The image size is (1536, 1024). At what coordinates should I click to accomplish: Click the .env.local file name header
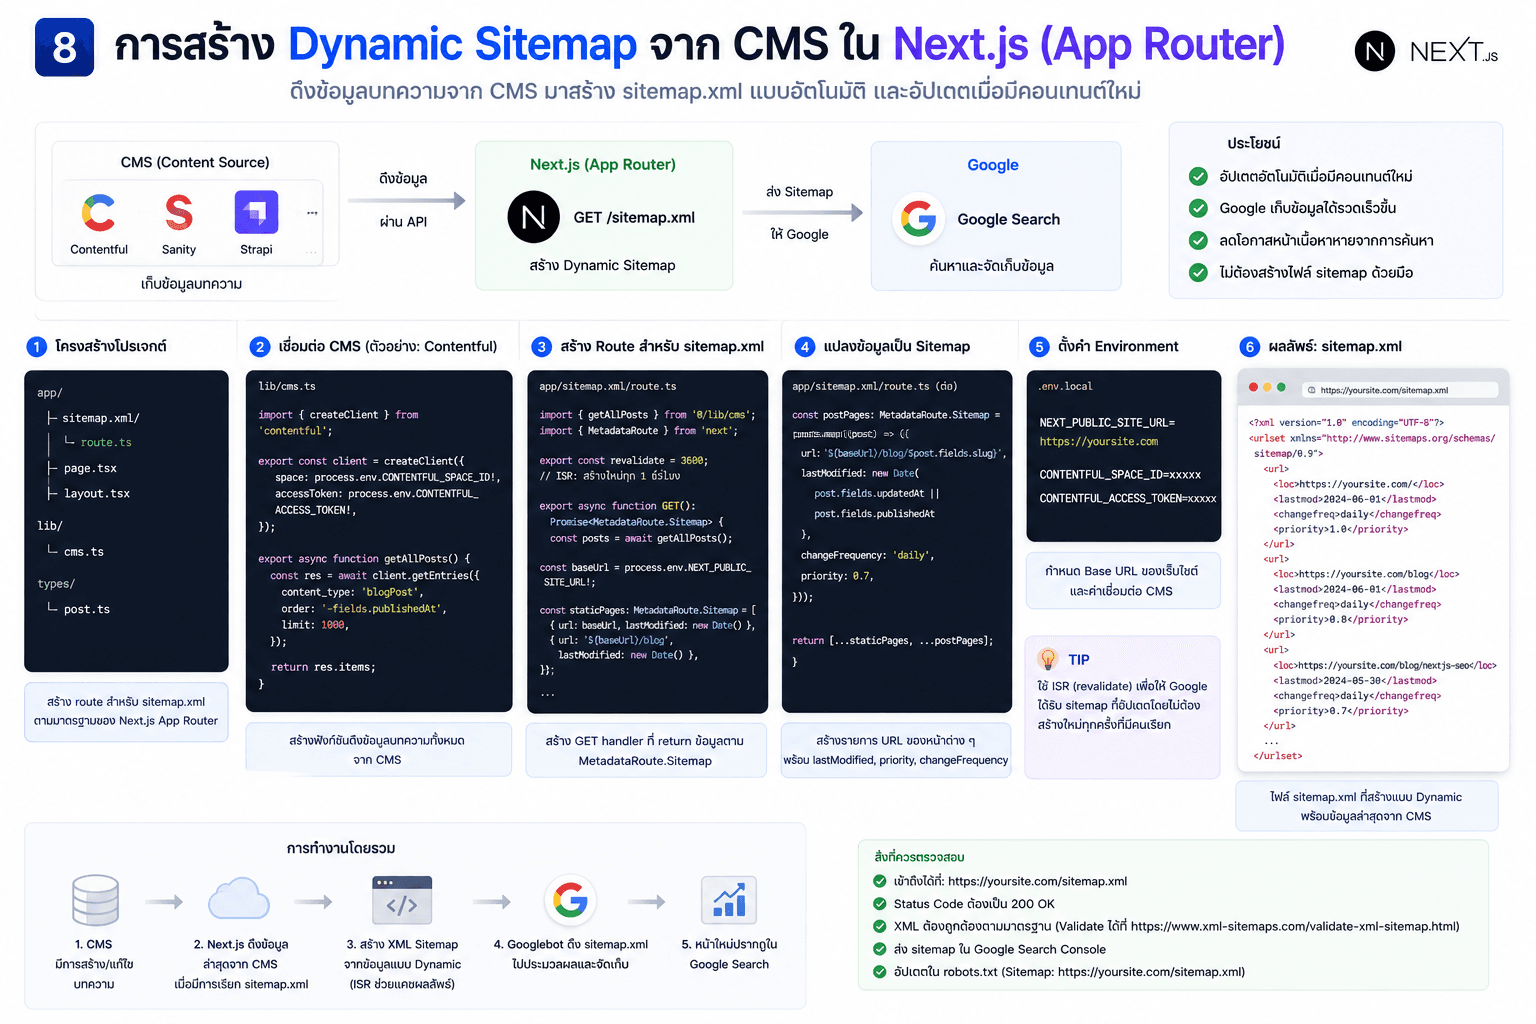pos(1066,386)
